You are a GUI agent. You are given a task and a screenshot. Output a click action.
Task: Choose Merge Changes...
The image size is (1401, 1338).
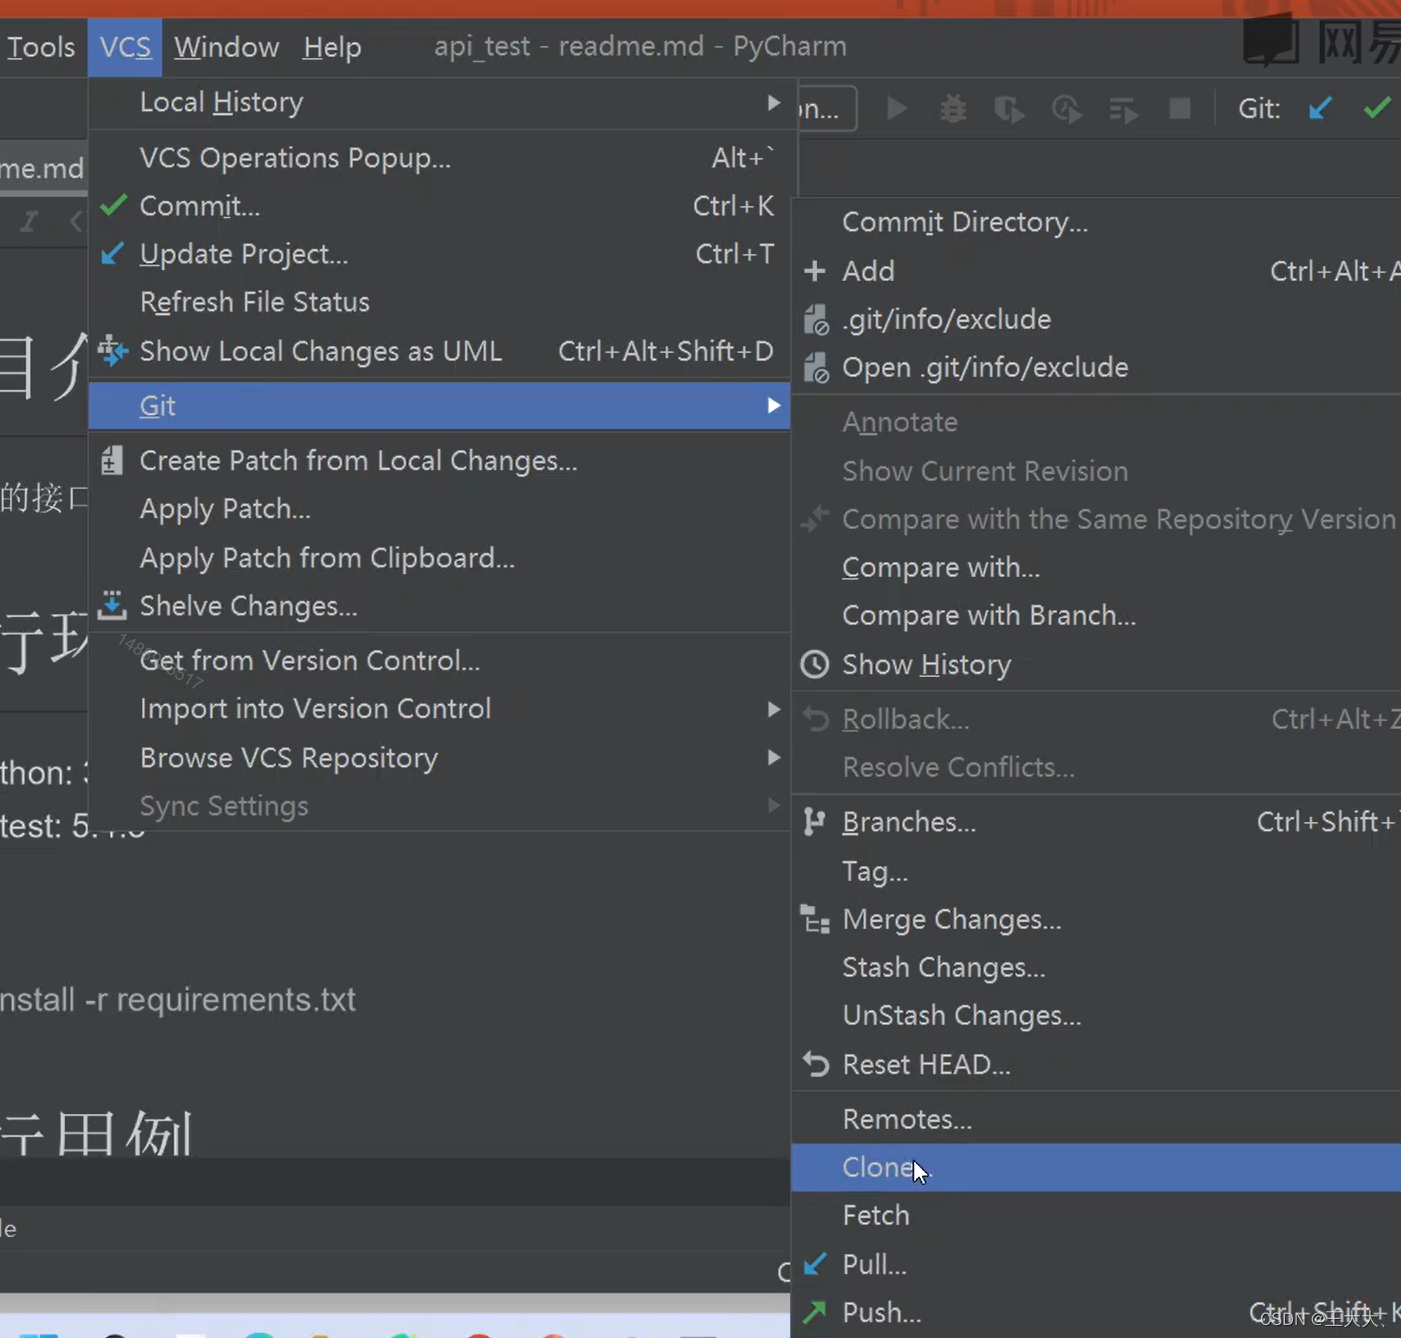tap(1096, 919)
